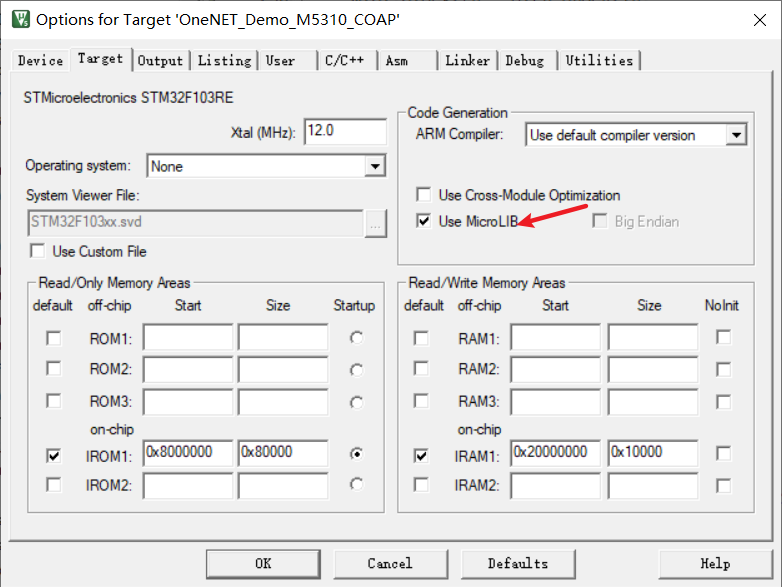Click the IRAM2 Size field
The image size is (782, 587).
point(652,486)
